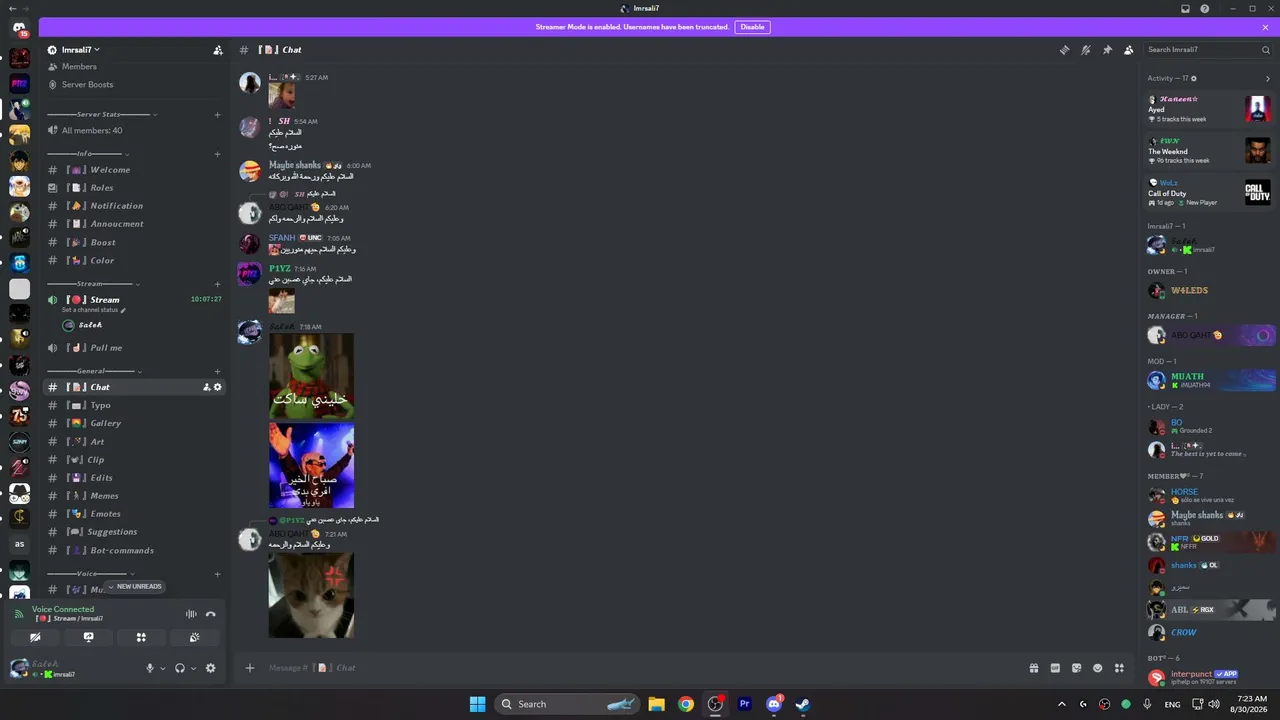
Task: Create a channel in the Stream category
Action: 217,284
